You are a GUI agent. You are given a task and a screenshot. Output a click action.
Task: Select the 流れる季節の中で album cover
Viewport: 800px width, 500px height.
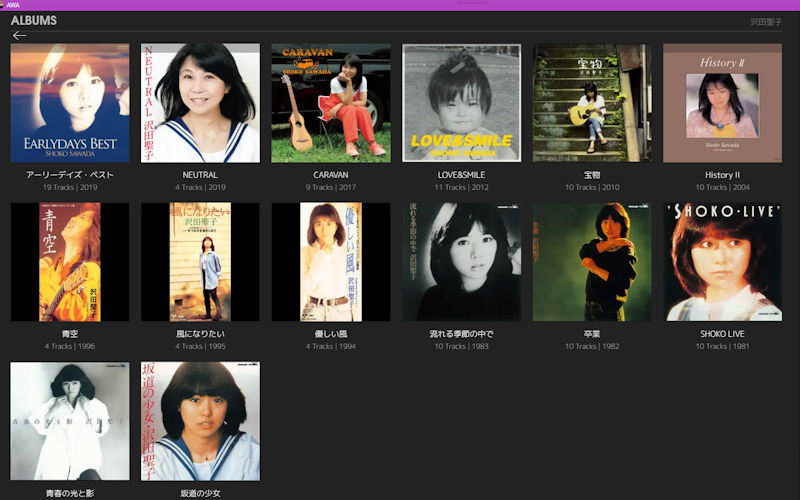pyautogui.click(x=462, y=262)
